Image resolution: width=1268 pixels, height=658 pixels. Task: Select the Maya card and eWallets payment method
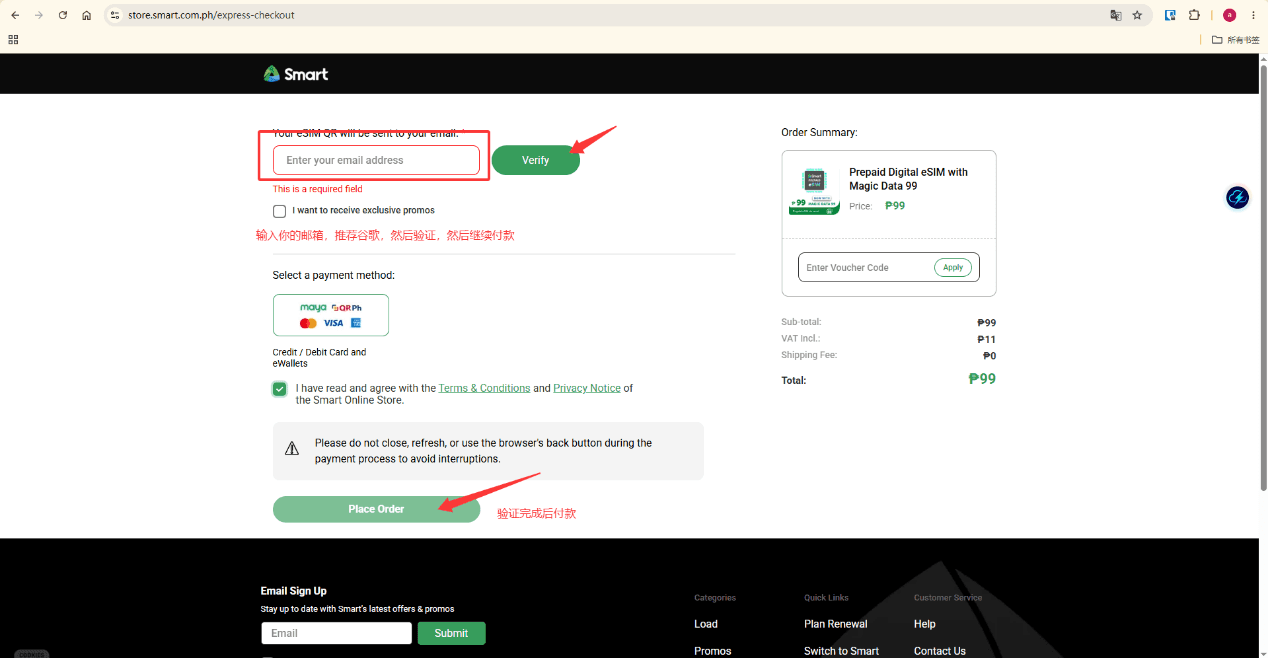(331, 315)
